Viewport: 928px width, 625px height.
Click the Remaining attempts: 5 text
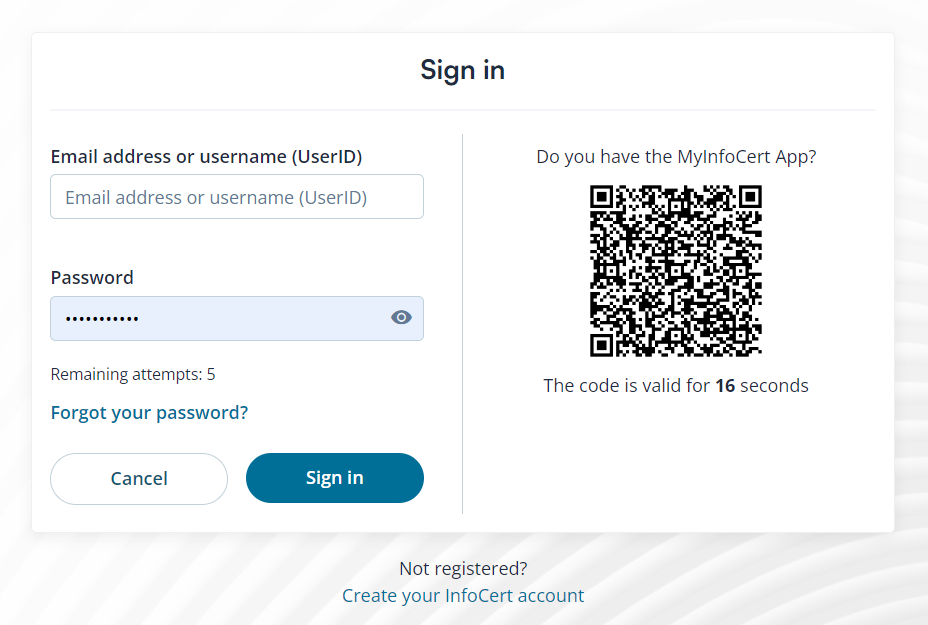click(x=133, y=375)
